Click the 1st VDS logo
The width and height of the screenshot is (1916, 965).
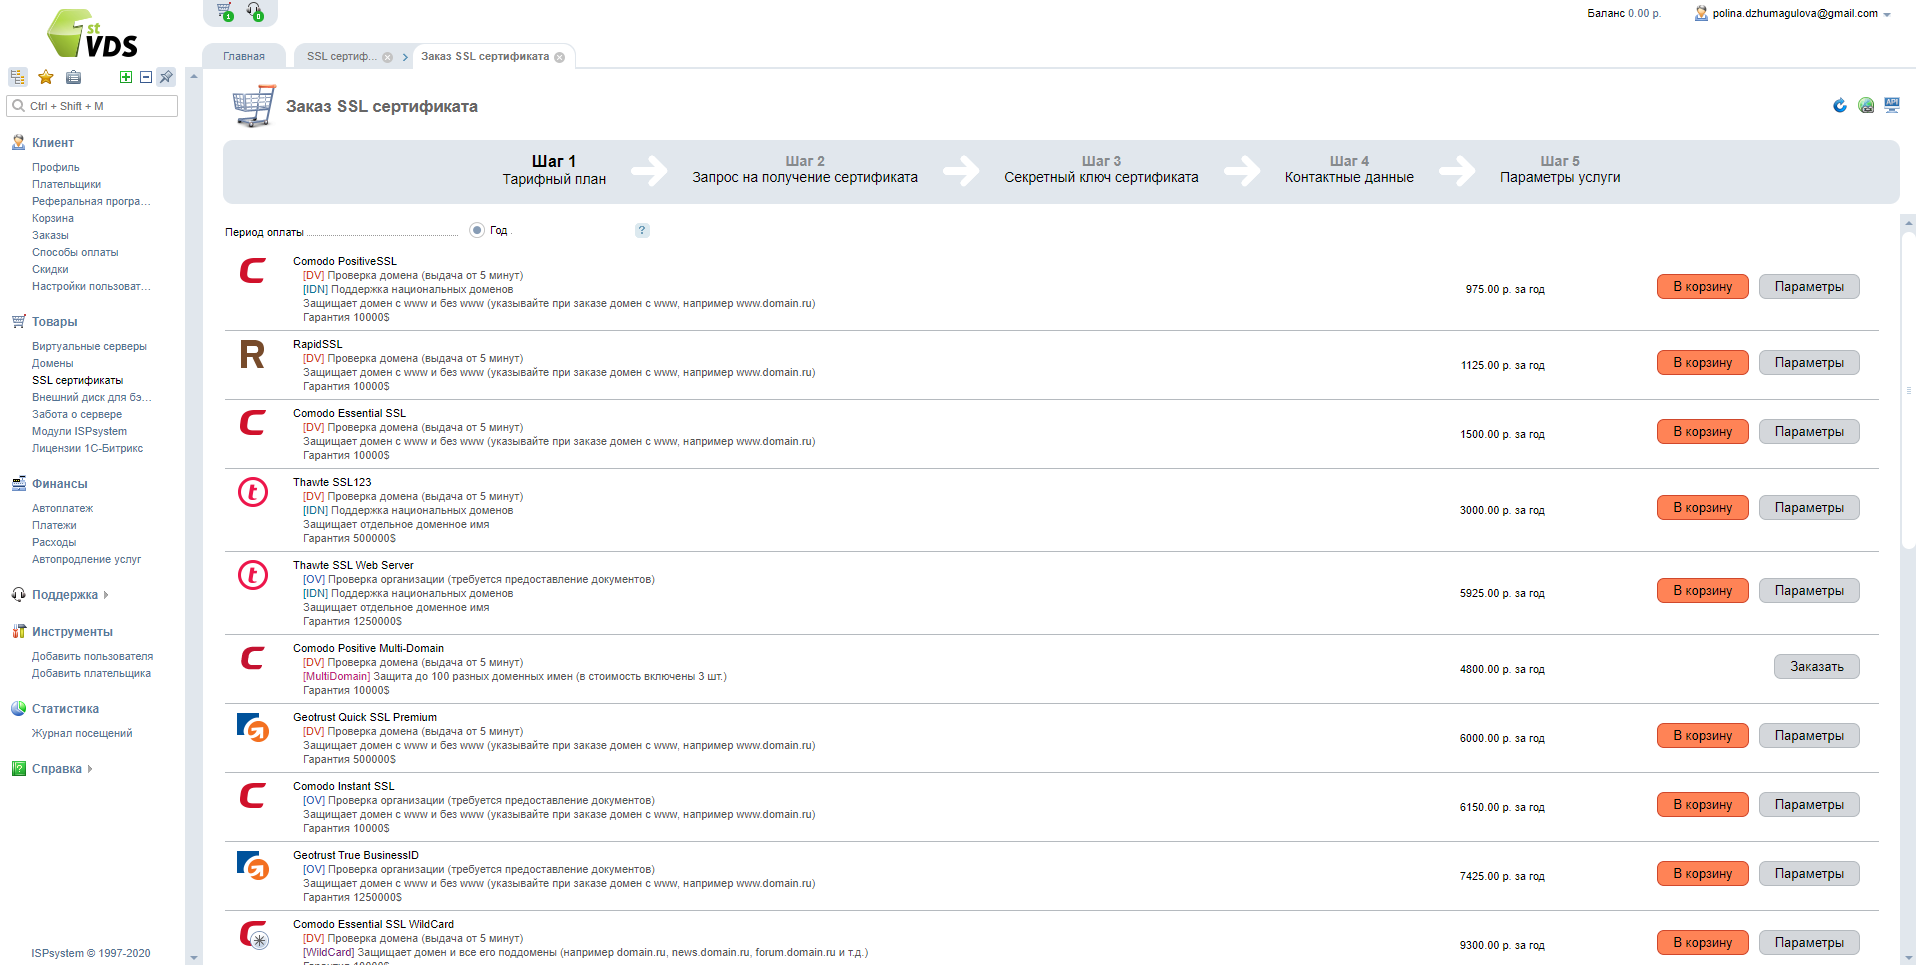[x=92, y=34]
